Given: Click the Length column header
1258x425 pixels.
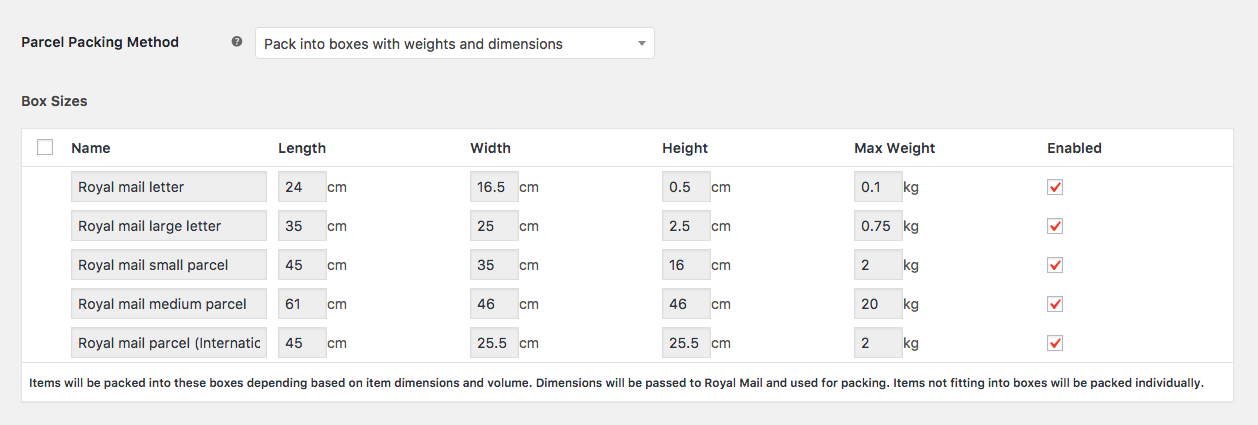Looking at the screenshot, I should pos(302,148).
